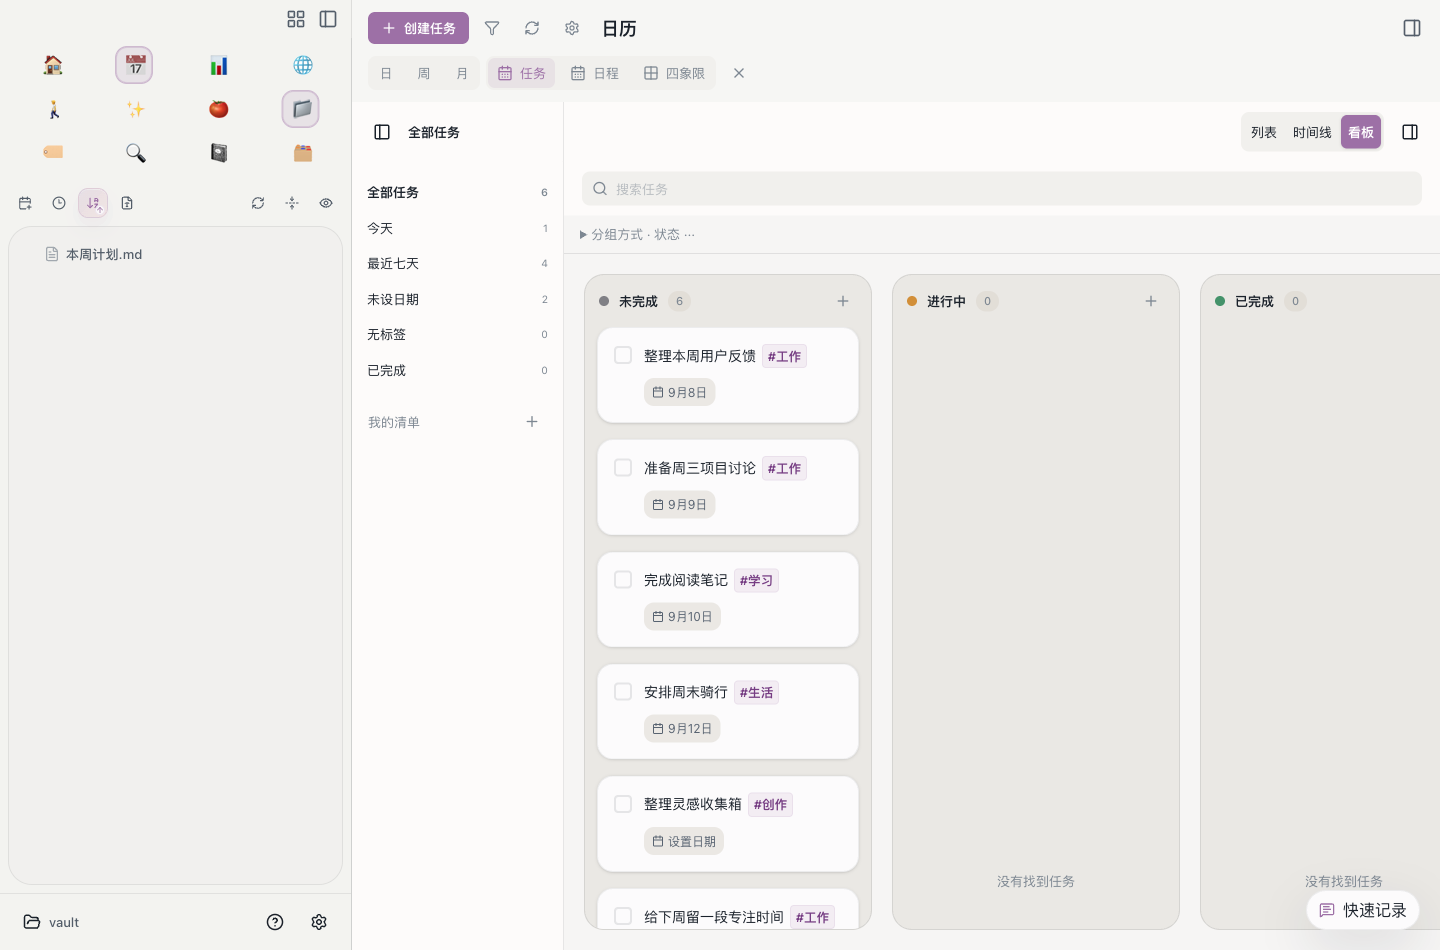Screen dimensions: 1440x950
Task: Tick the 整理灵感收集箱 checkbox
Action: point(623,803)
